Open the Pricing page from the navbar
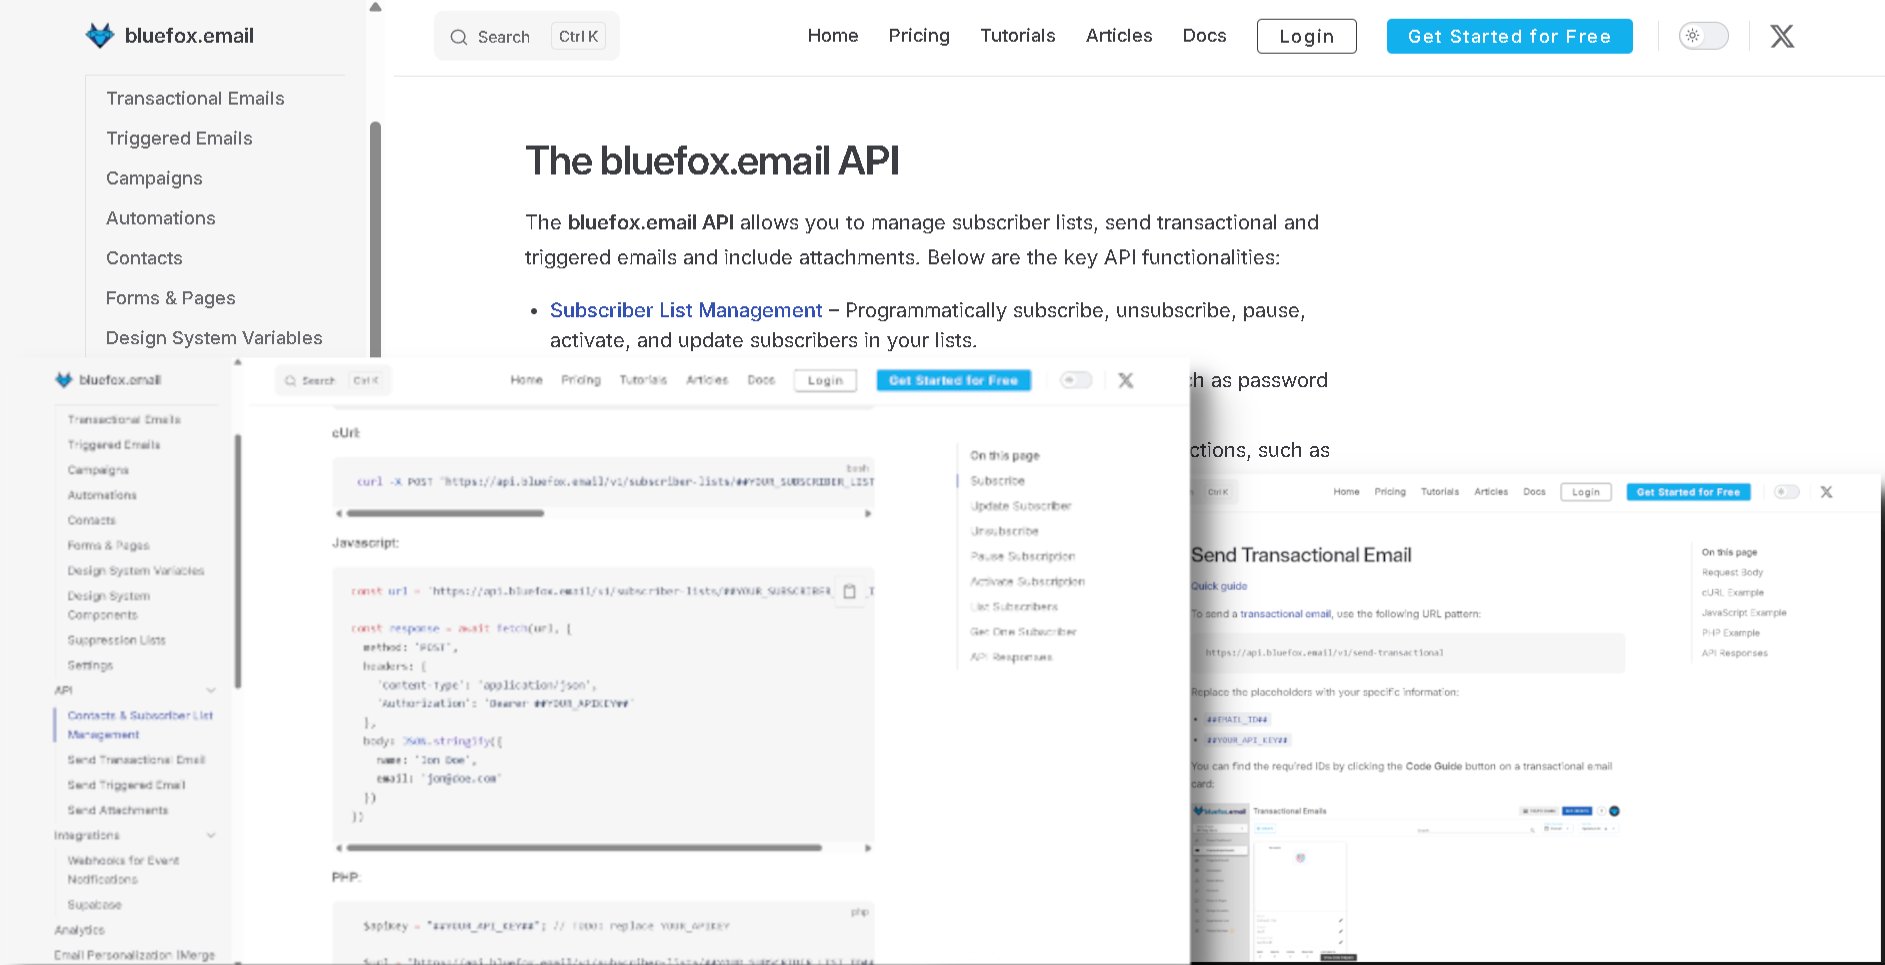Viewport: 1885px width, 965px height. click(918, 36)
